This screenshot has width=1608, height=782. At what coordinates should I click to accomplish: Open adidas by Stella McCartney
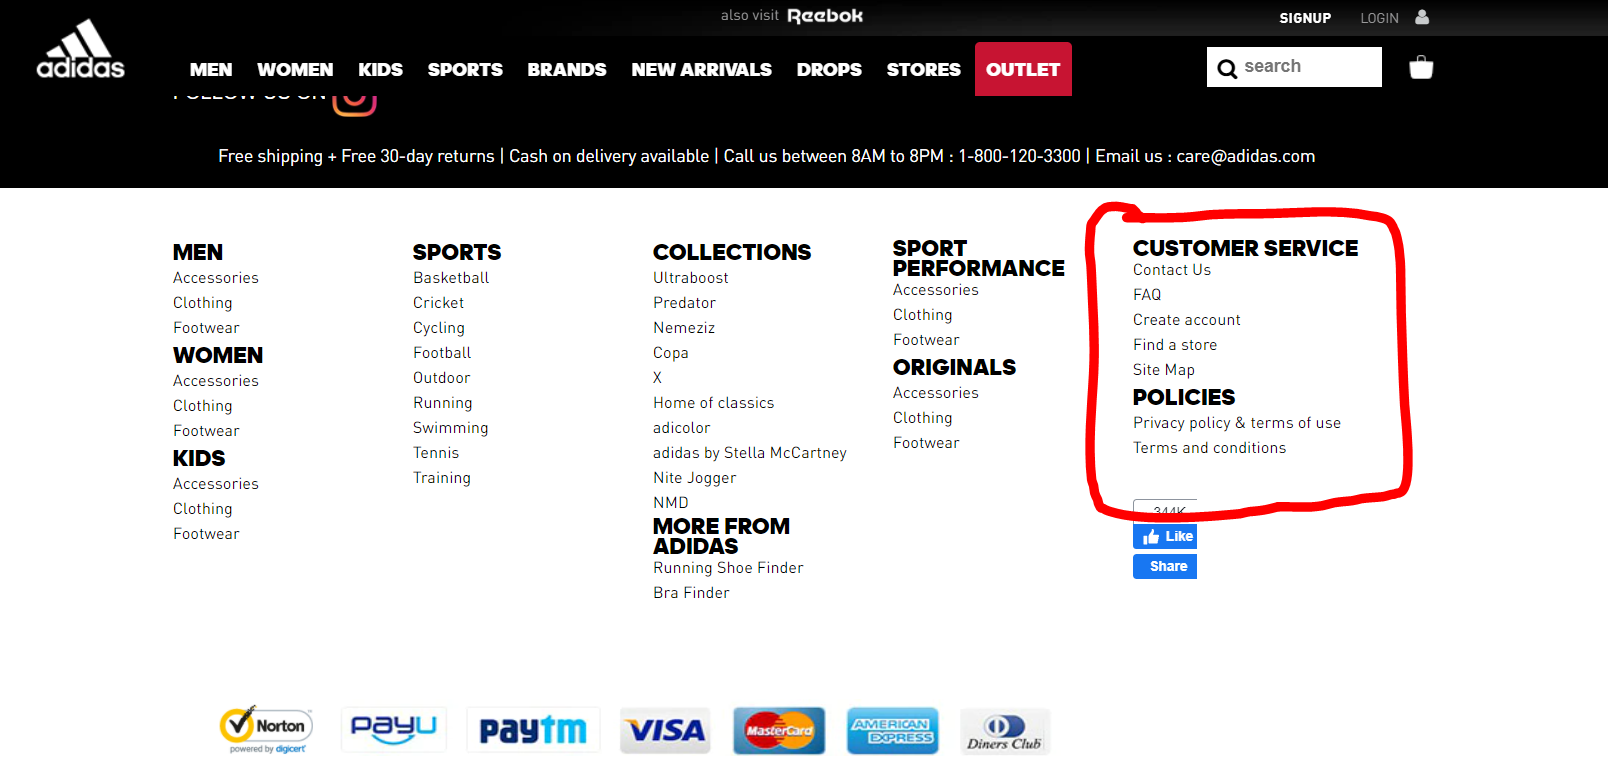[x=750, y=453]
